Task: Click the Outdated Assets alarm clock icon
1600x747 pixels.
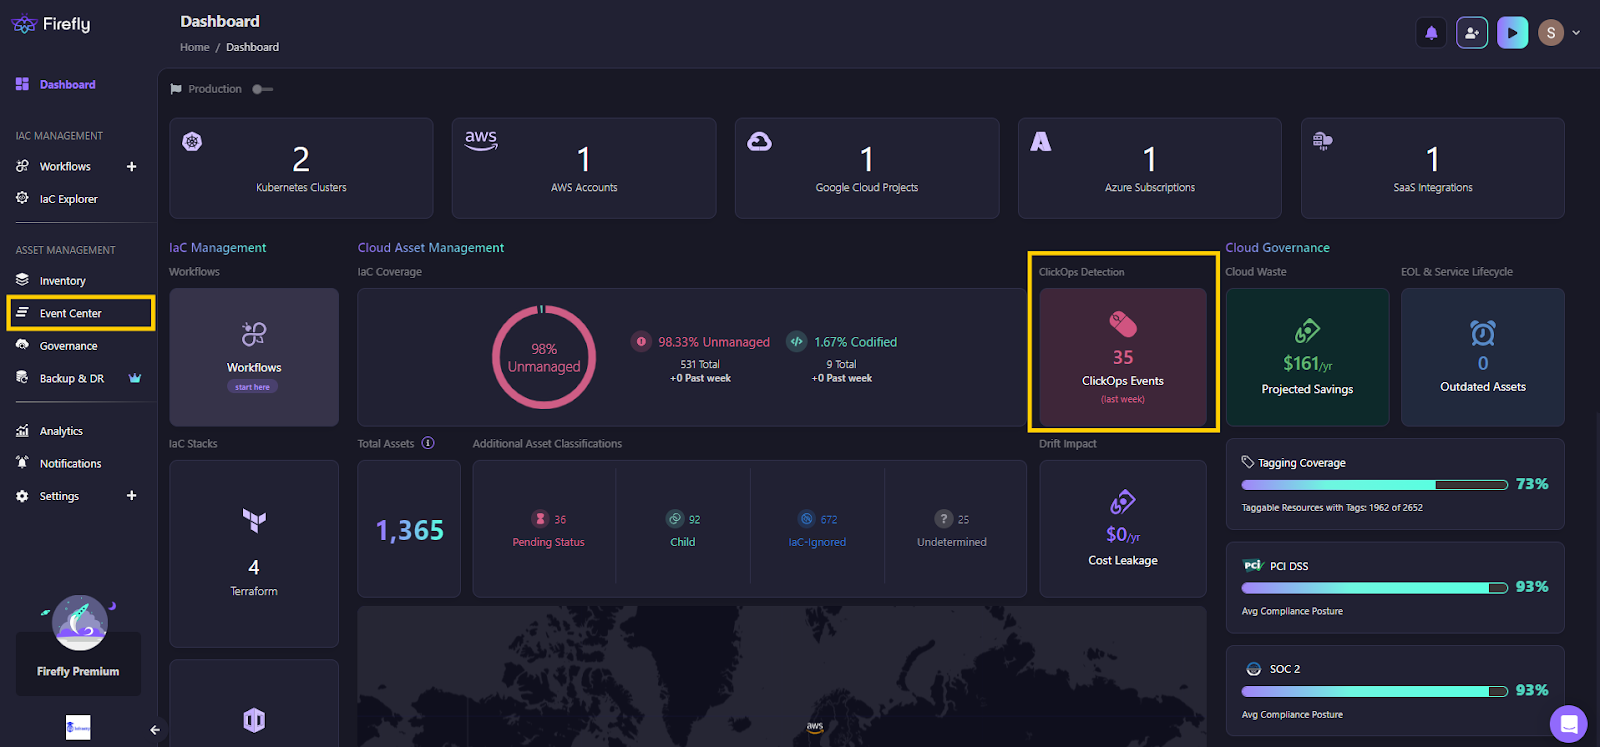Action: coord(1483,332)
